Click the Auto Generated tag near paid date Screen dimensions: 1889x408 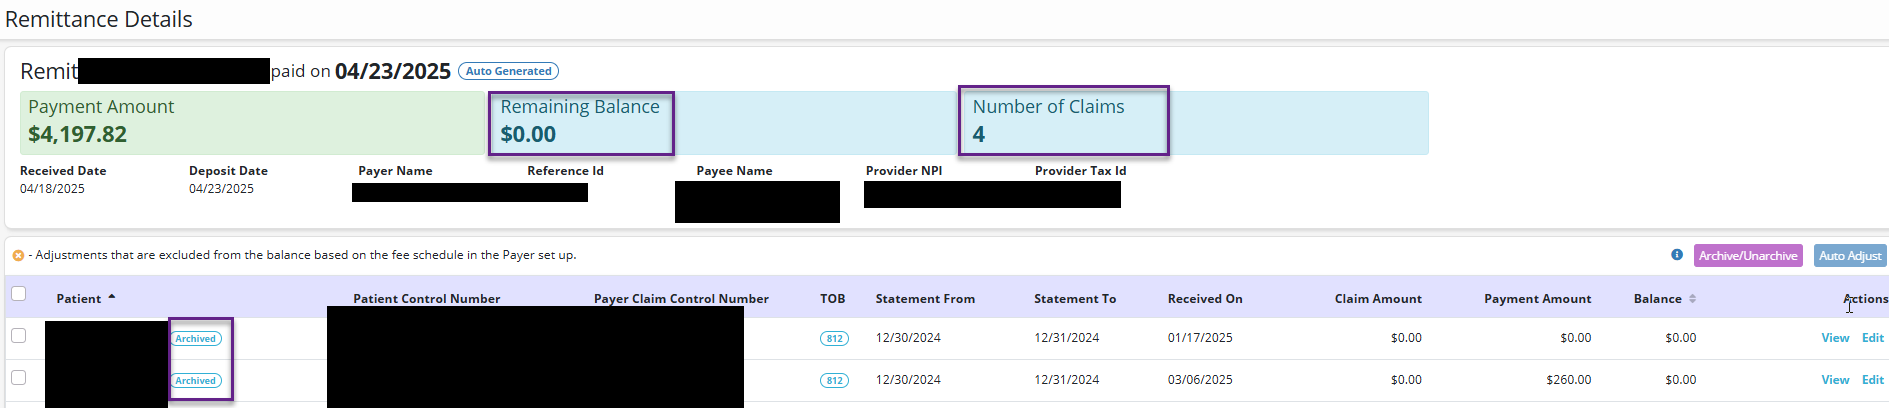pos(508,71)
